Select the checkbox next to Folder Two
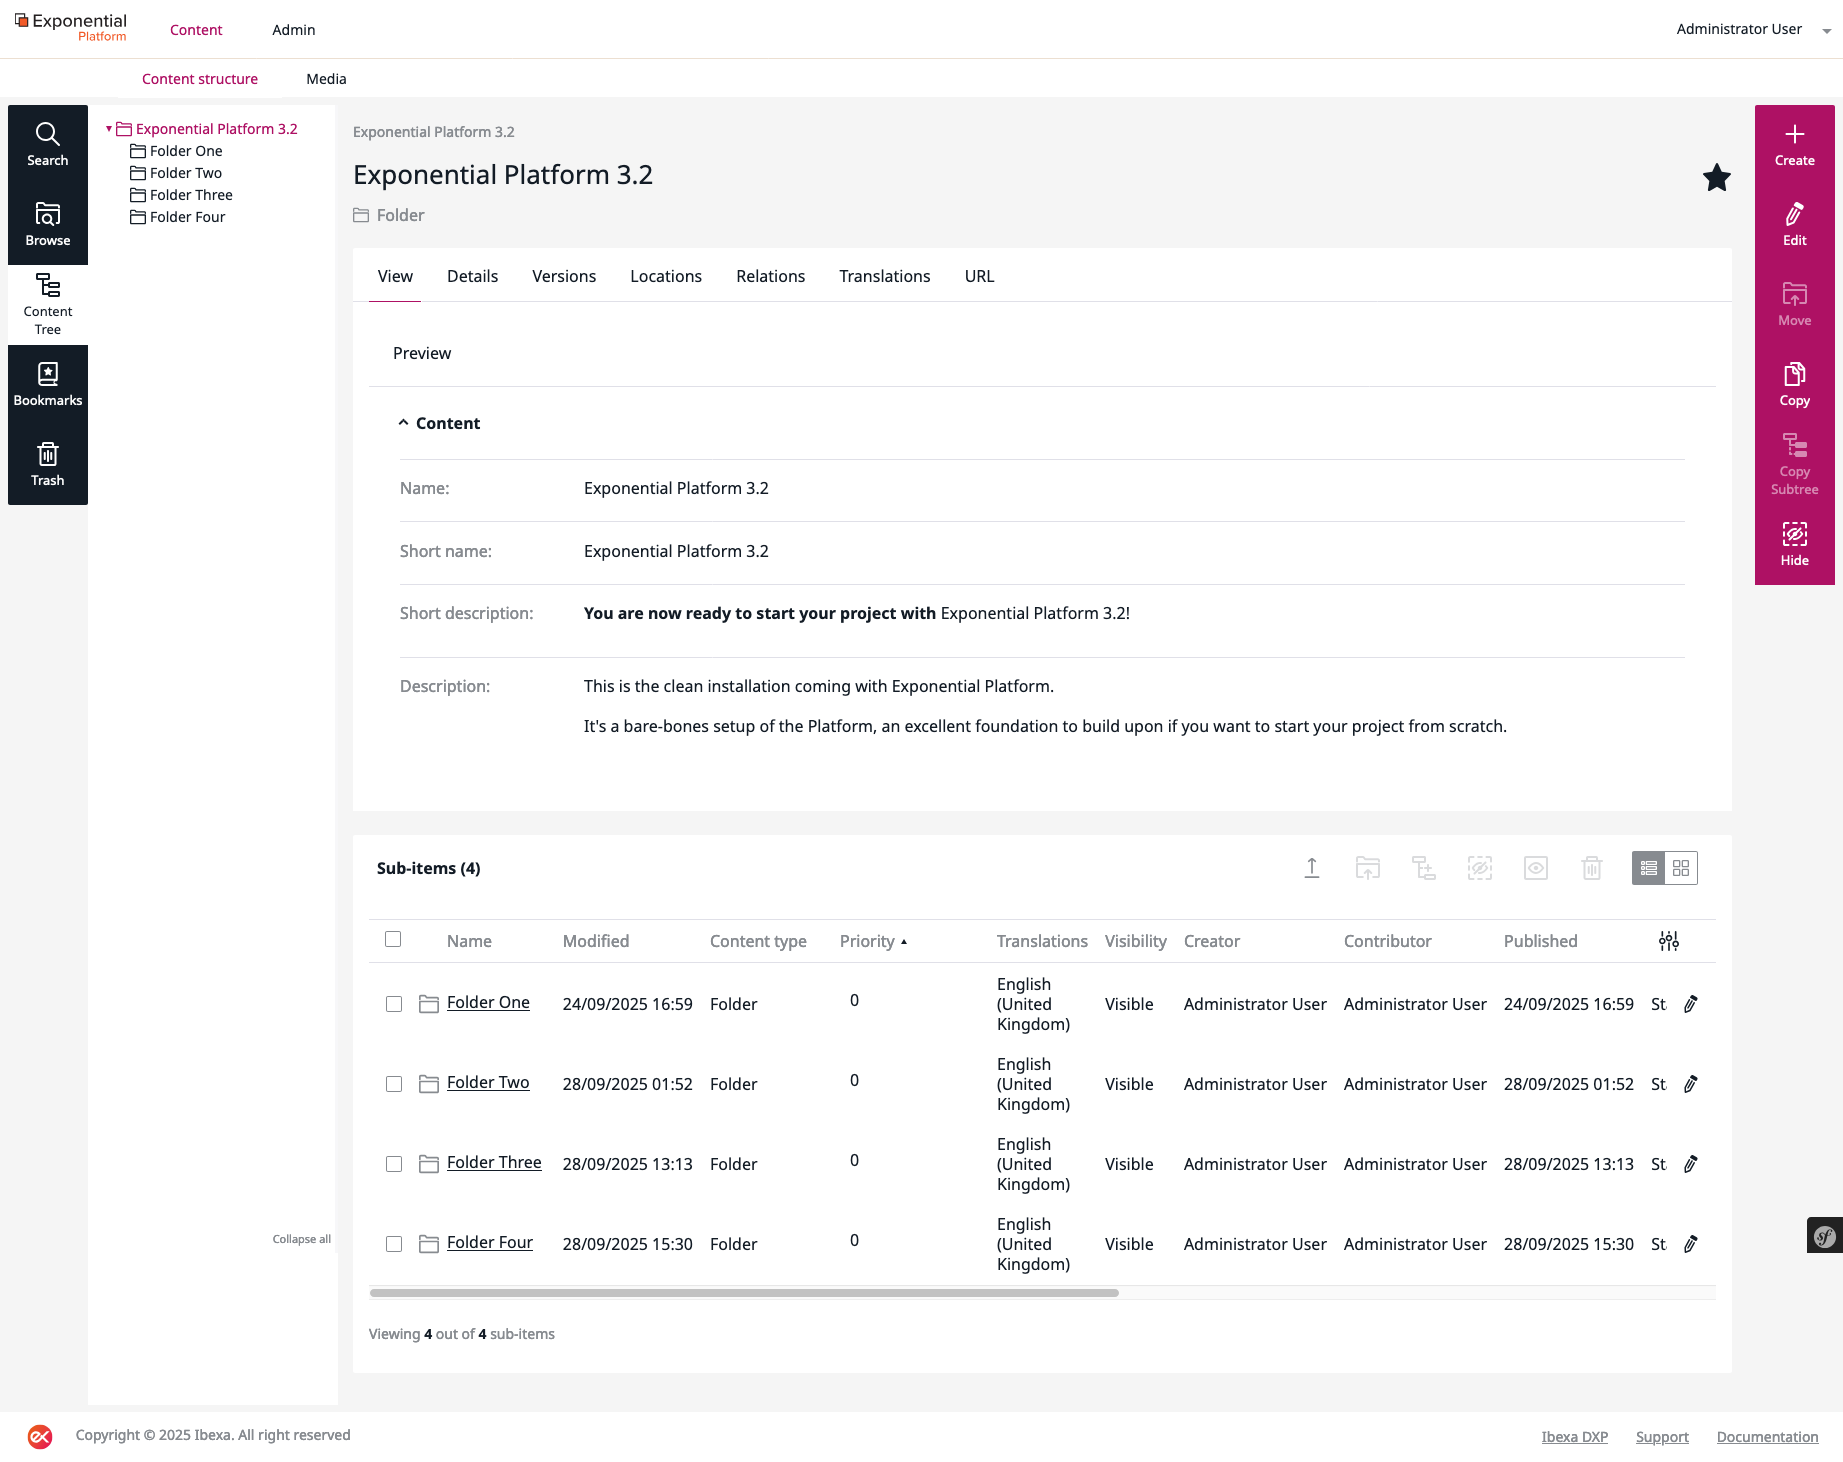This screenshot has width=1843, height=1462. pos(393,1084)
